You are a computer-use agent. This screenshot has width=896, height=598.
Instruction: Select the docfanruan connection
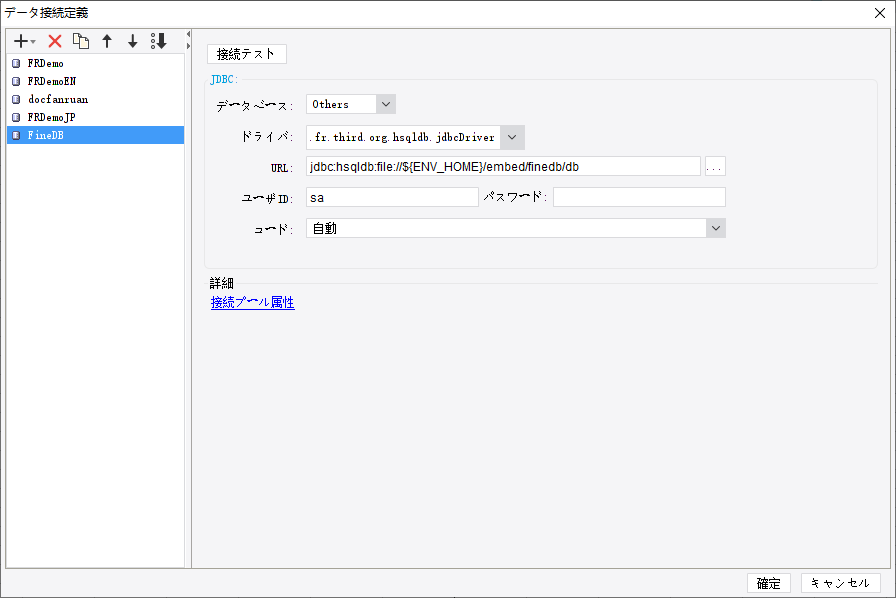point(56,99)
